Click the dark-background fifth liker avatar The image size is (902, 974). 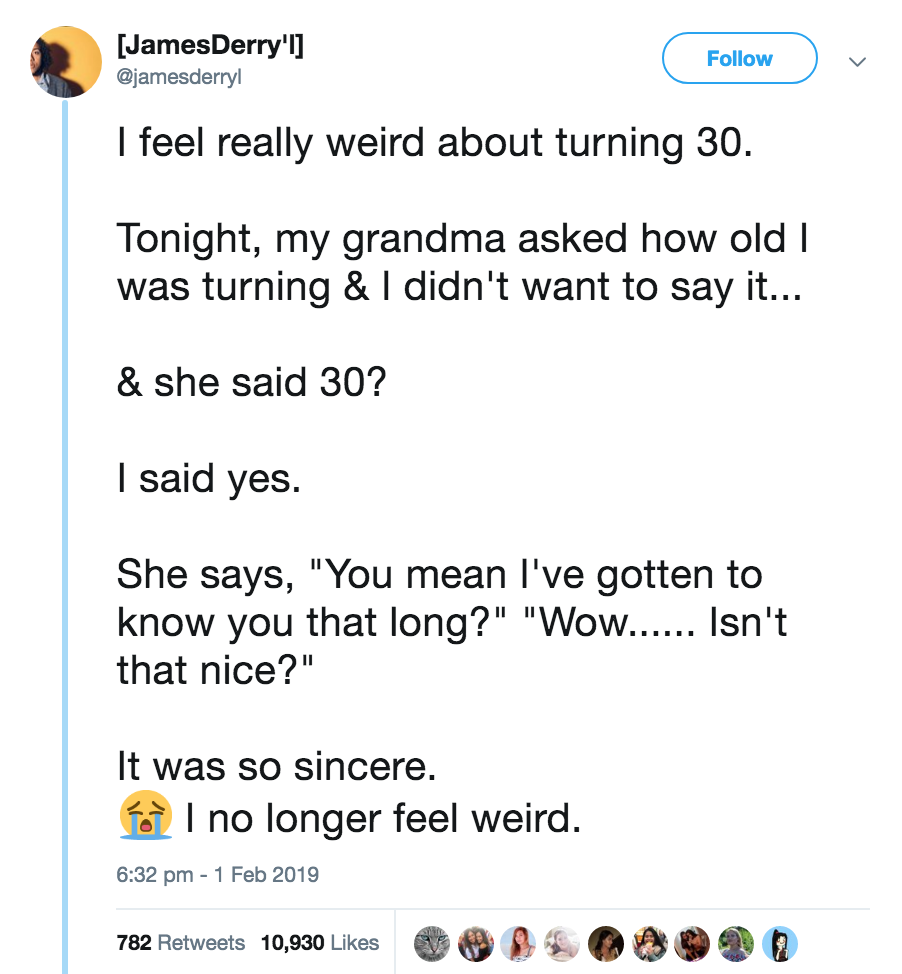click(x=604, y=942)
